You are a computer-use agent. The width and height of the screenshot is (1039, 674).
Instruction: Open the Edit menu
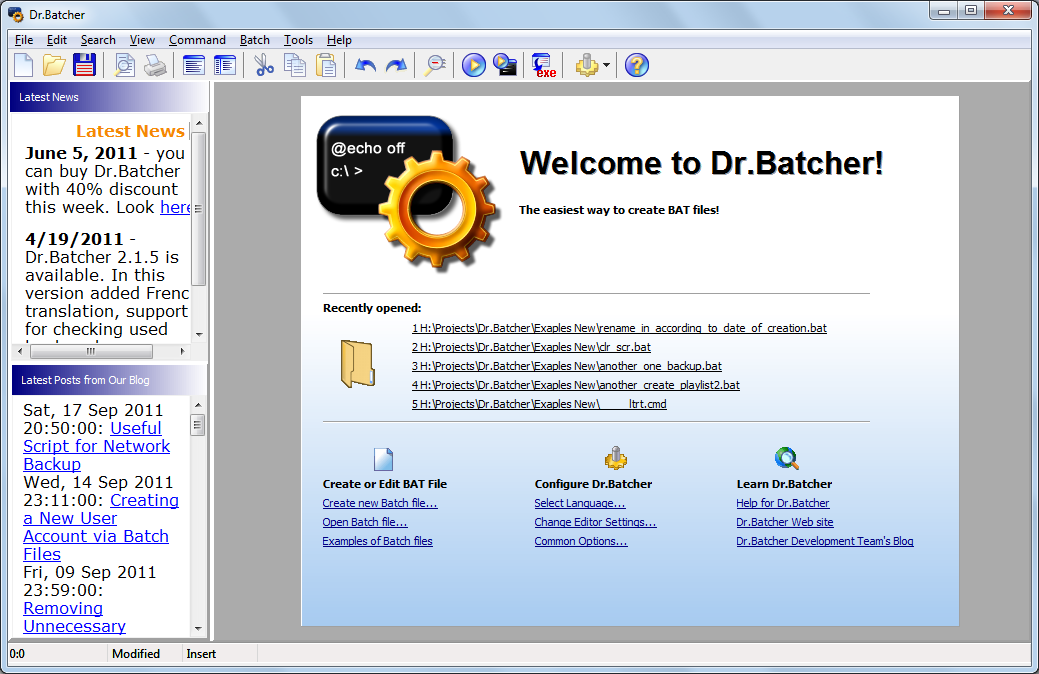click(56, 40)
